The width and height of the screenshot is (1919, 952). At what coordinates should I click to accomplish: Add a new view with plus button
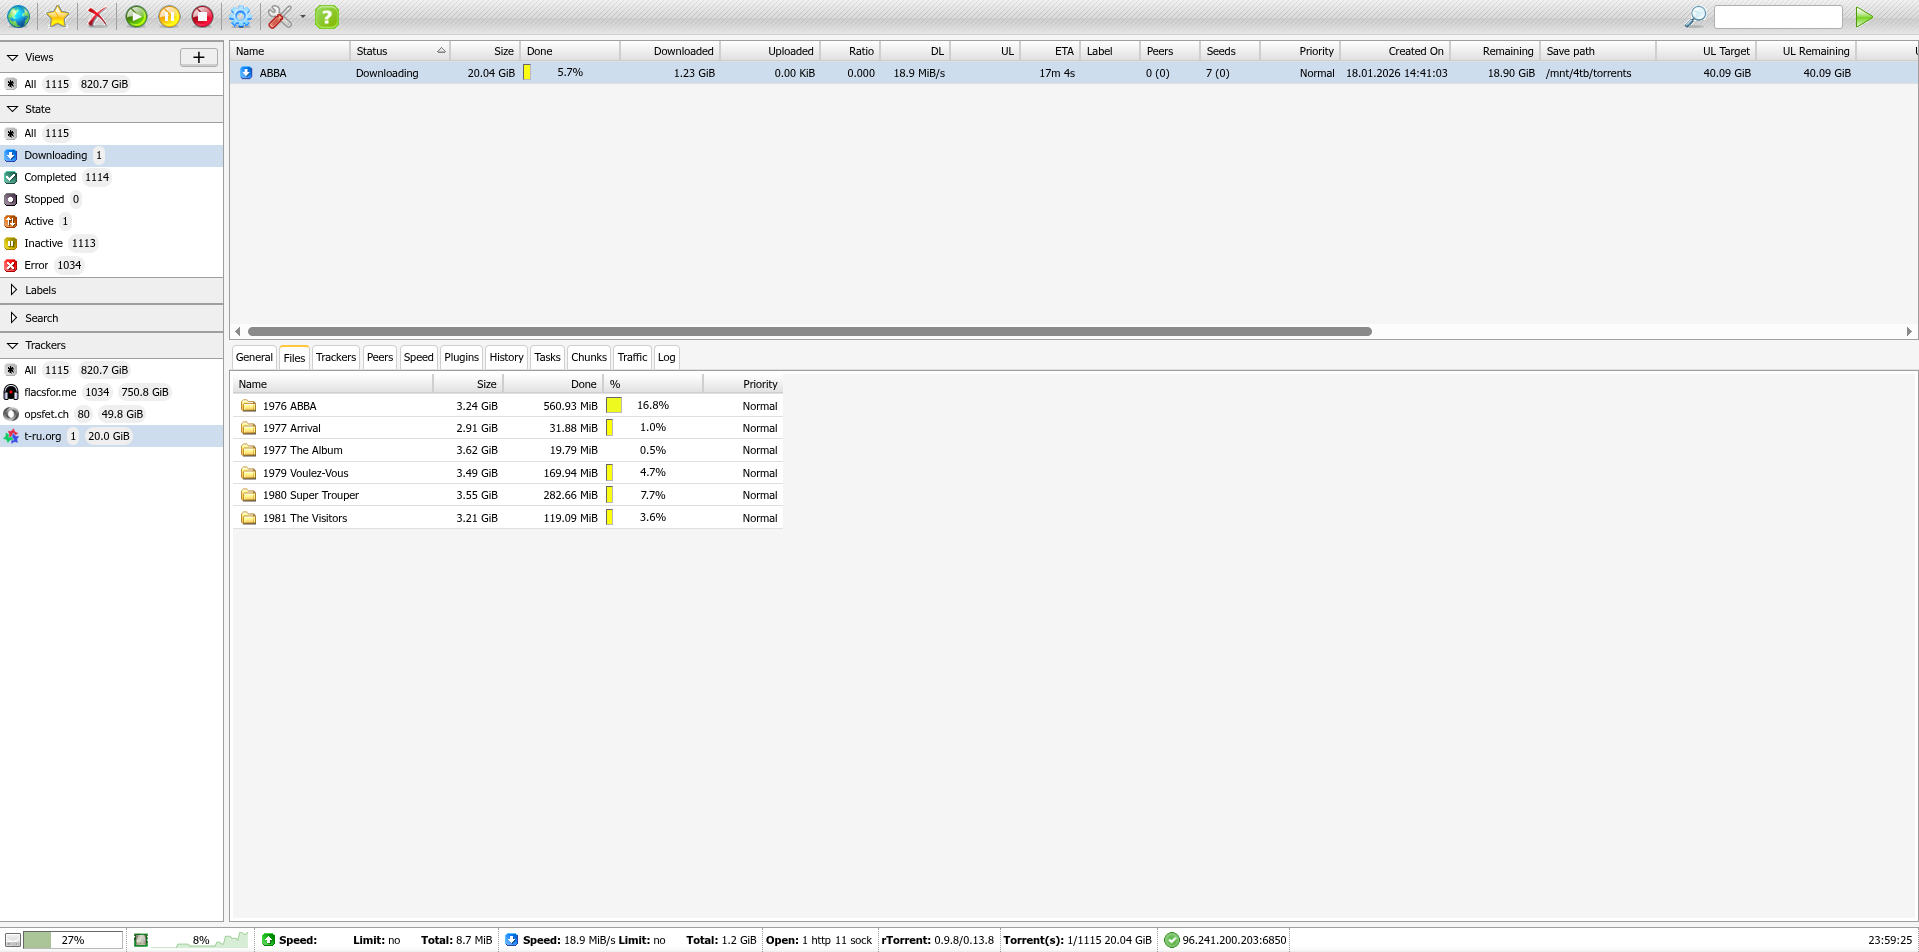pos(198,57)
